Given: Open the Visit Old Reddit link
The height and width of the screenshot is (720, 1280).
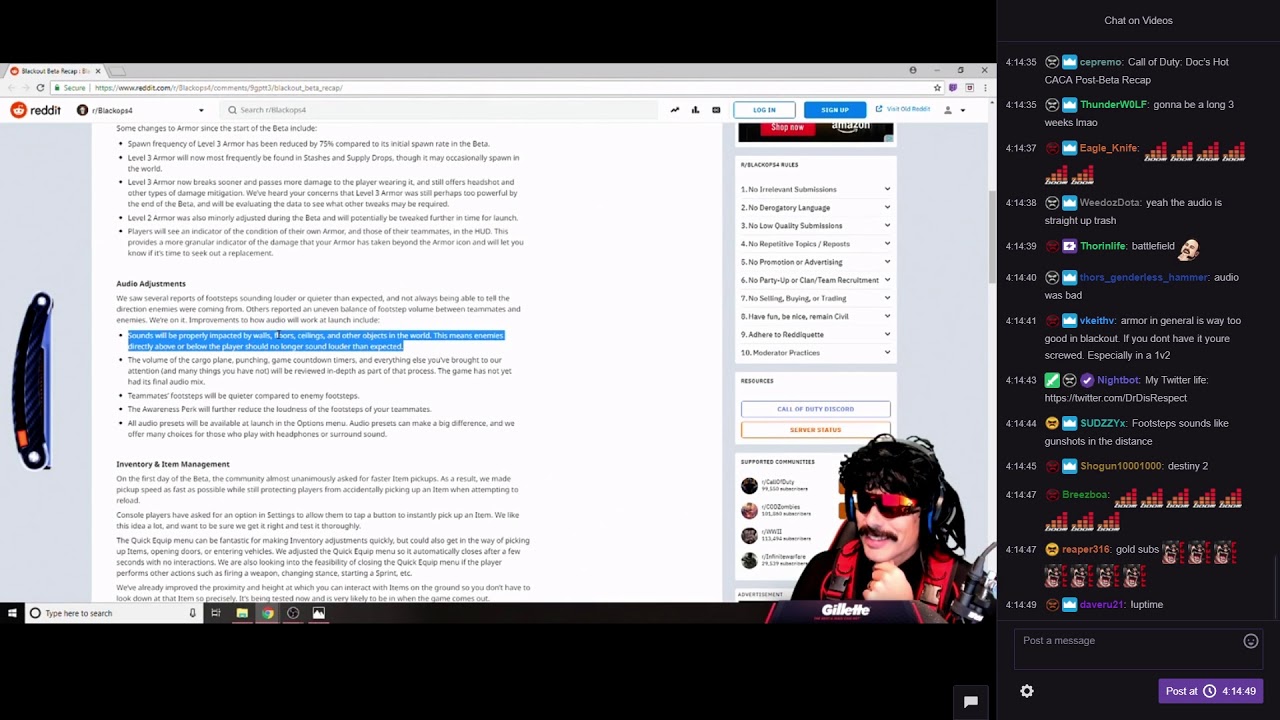Looking at the screenshot, I should 903,109.
